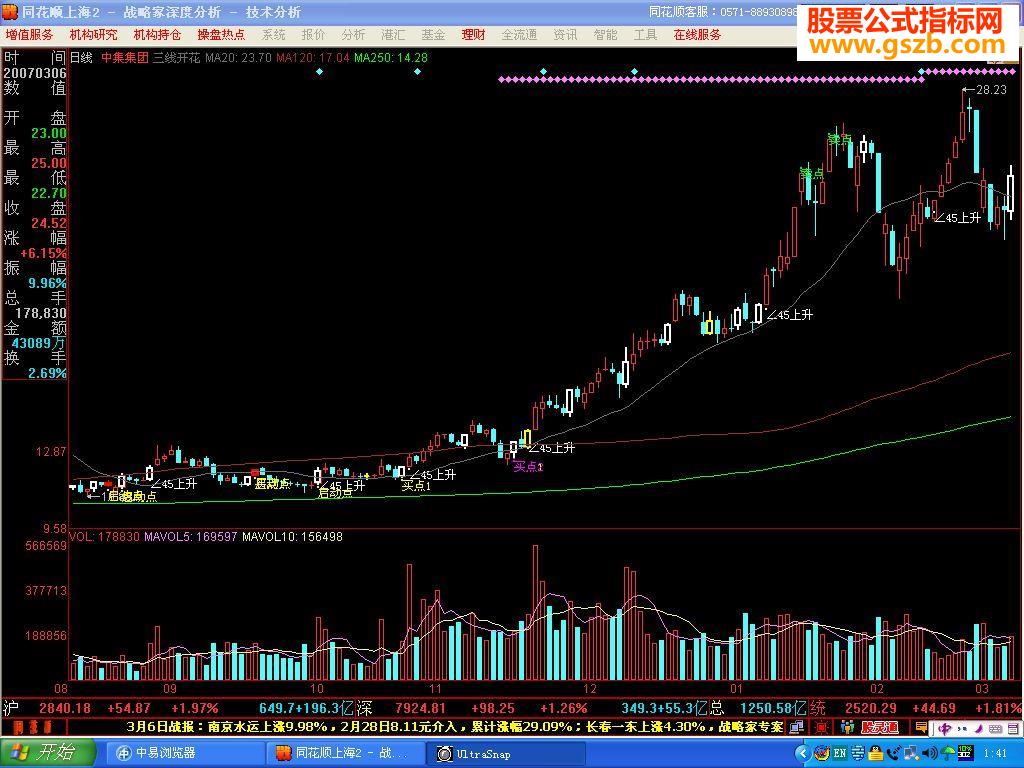The height and width of the screenshot is (768, 1024).
Task: Click the volume speaker tray icon
Action: (x=929, y=753)
